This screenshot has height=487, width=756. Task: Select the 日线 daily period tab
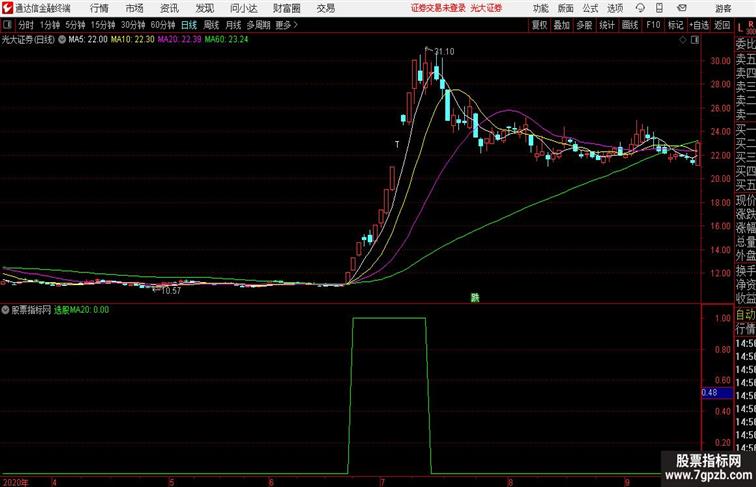pyautogui.click(x=189, y=25)
